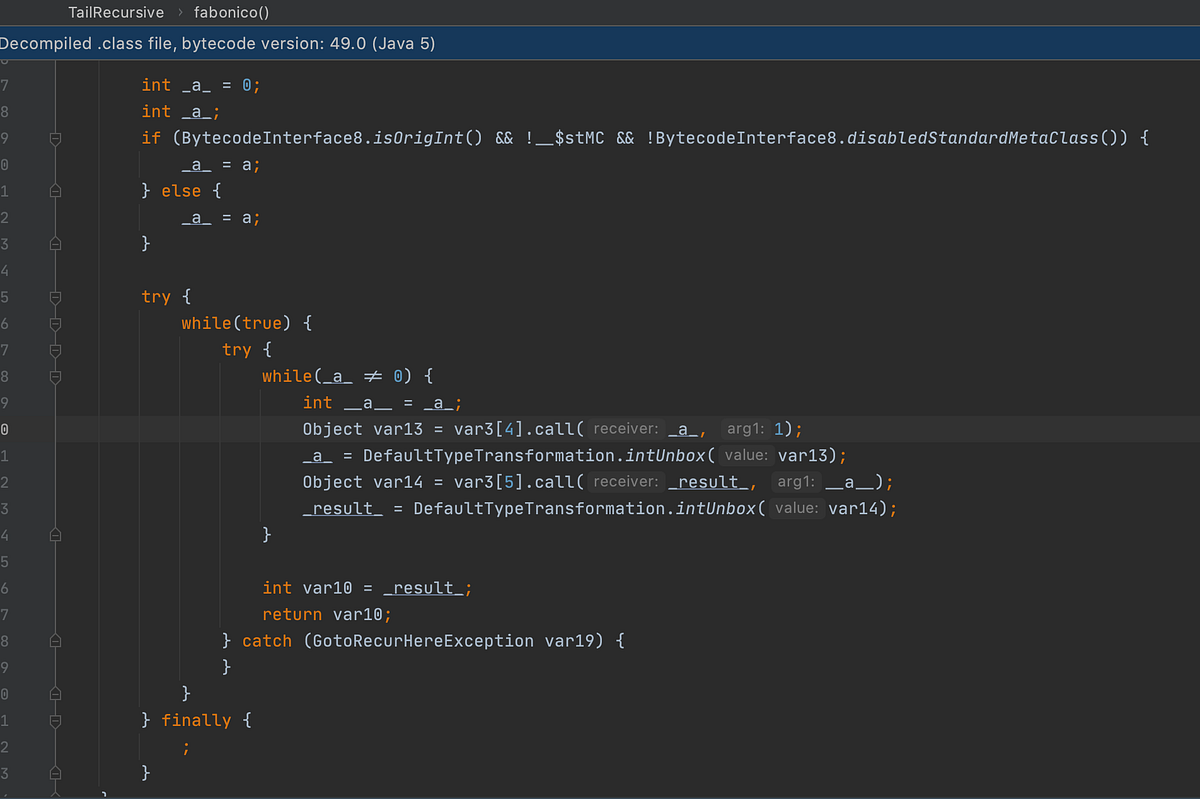The width and height of the screenshot is (1200, 799).
Task: Click the fold marker next to the finally keyword
Action: (55, 720)
